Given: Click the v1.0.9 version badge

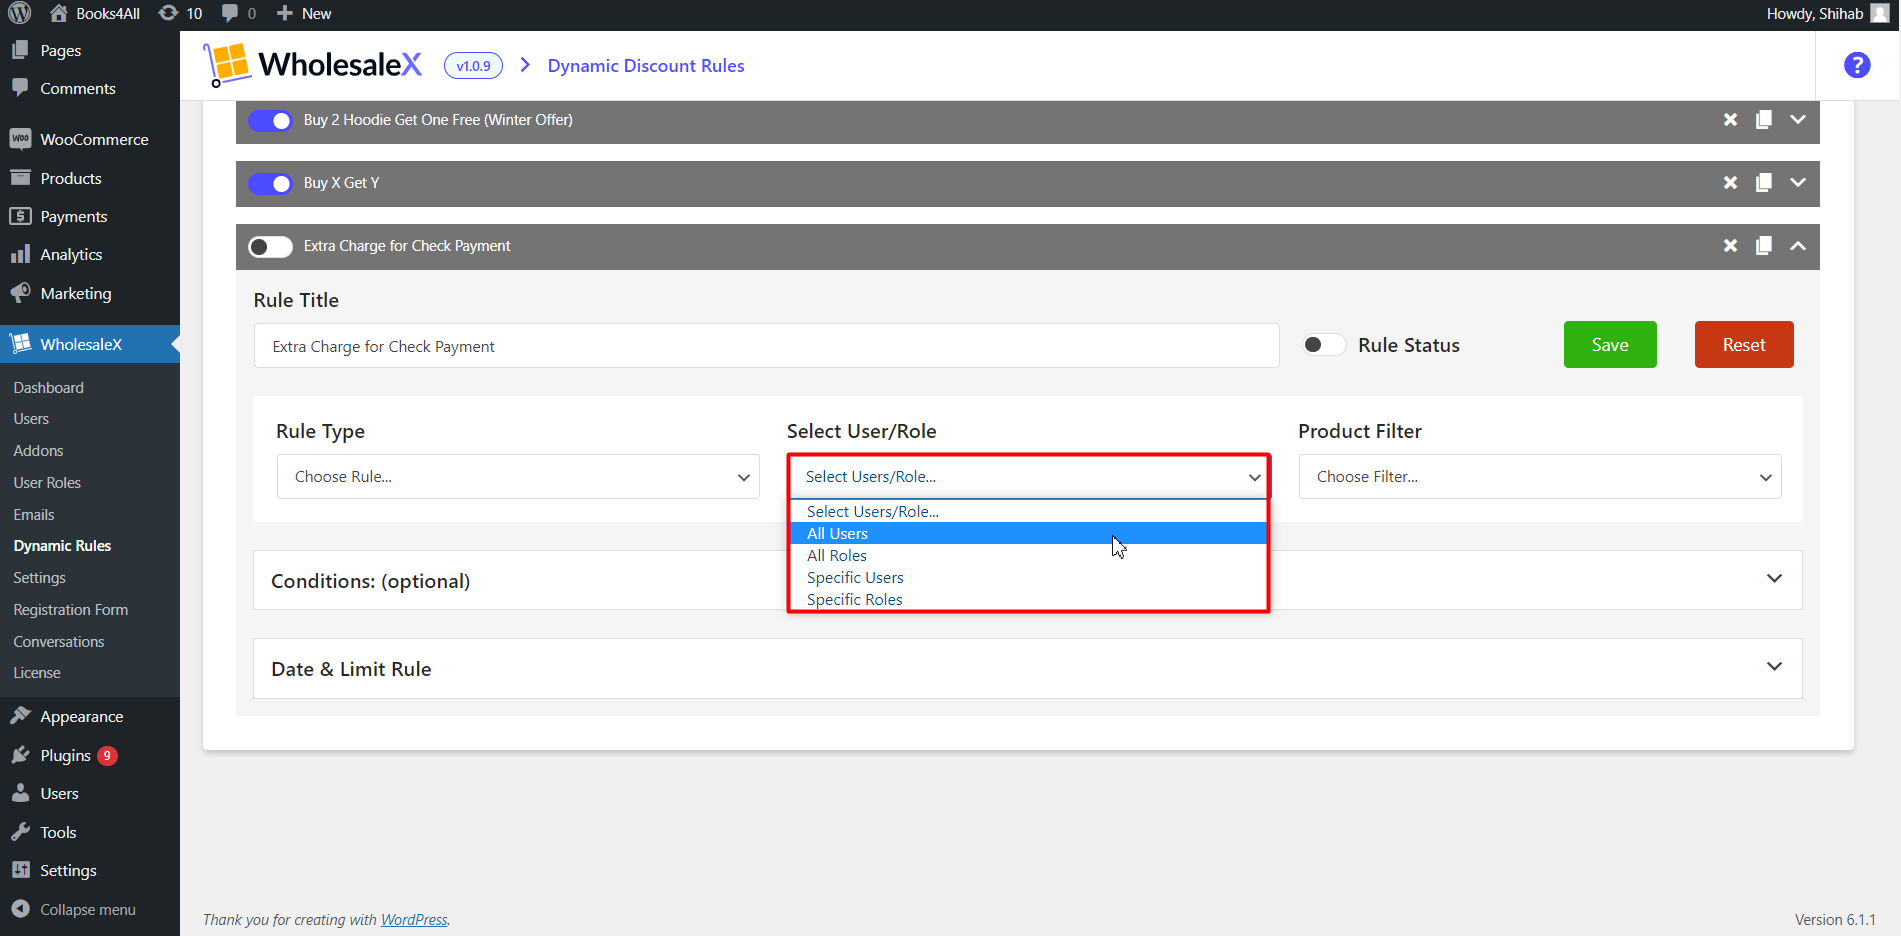Looking at the screenshot, I should click(473, 66).
